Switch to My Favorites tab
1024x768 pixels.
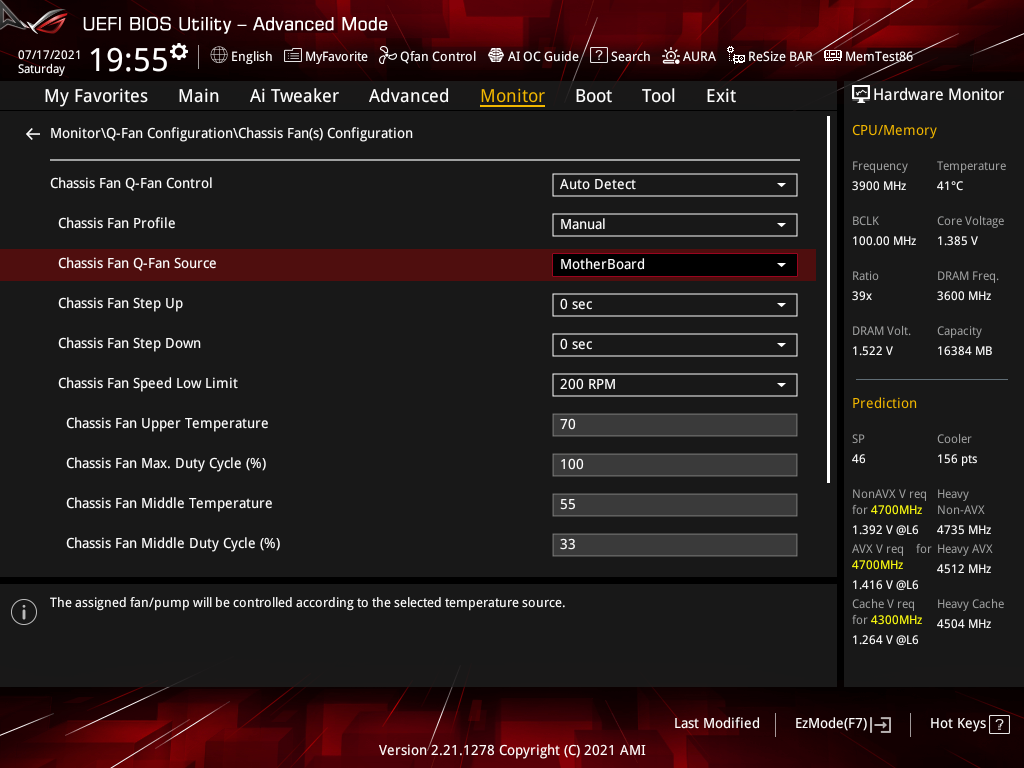pos(96,96)
